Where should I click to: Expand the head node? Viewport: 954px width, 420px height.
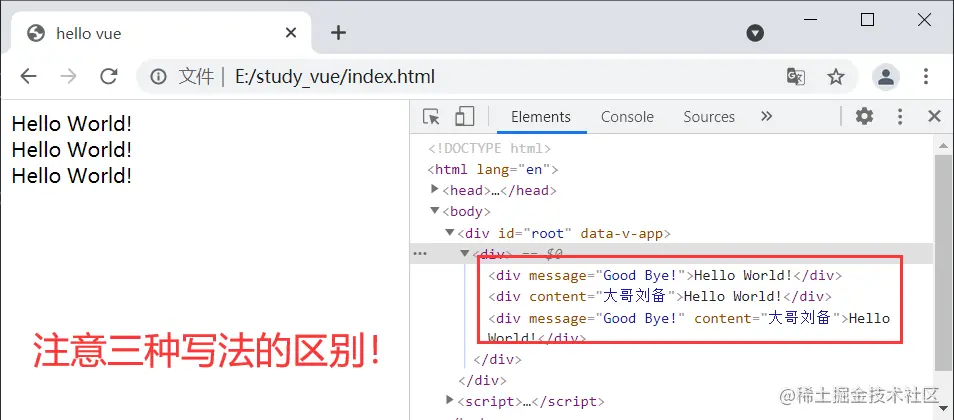[x=434, y=189]
